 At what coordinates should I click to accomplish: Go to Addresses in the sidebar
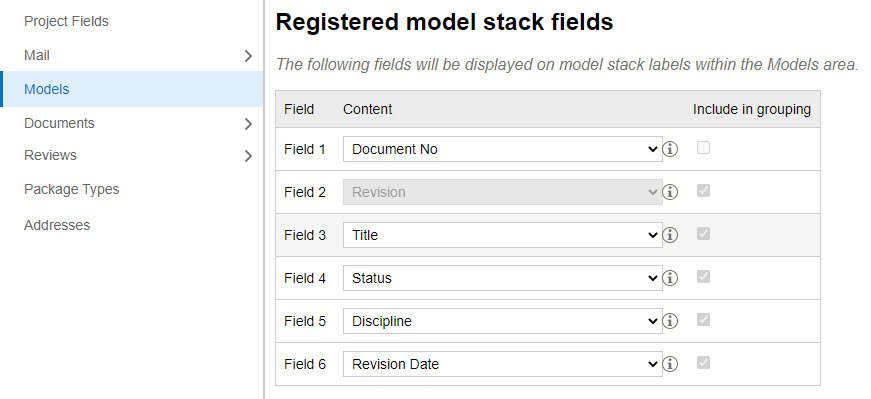57,225
